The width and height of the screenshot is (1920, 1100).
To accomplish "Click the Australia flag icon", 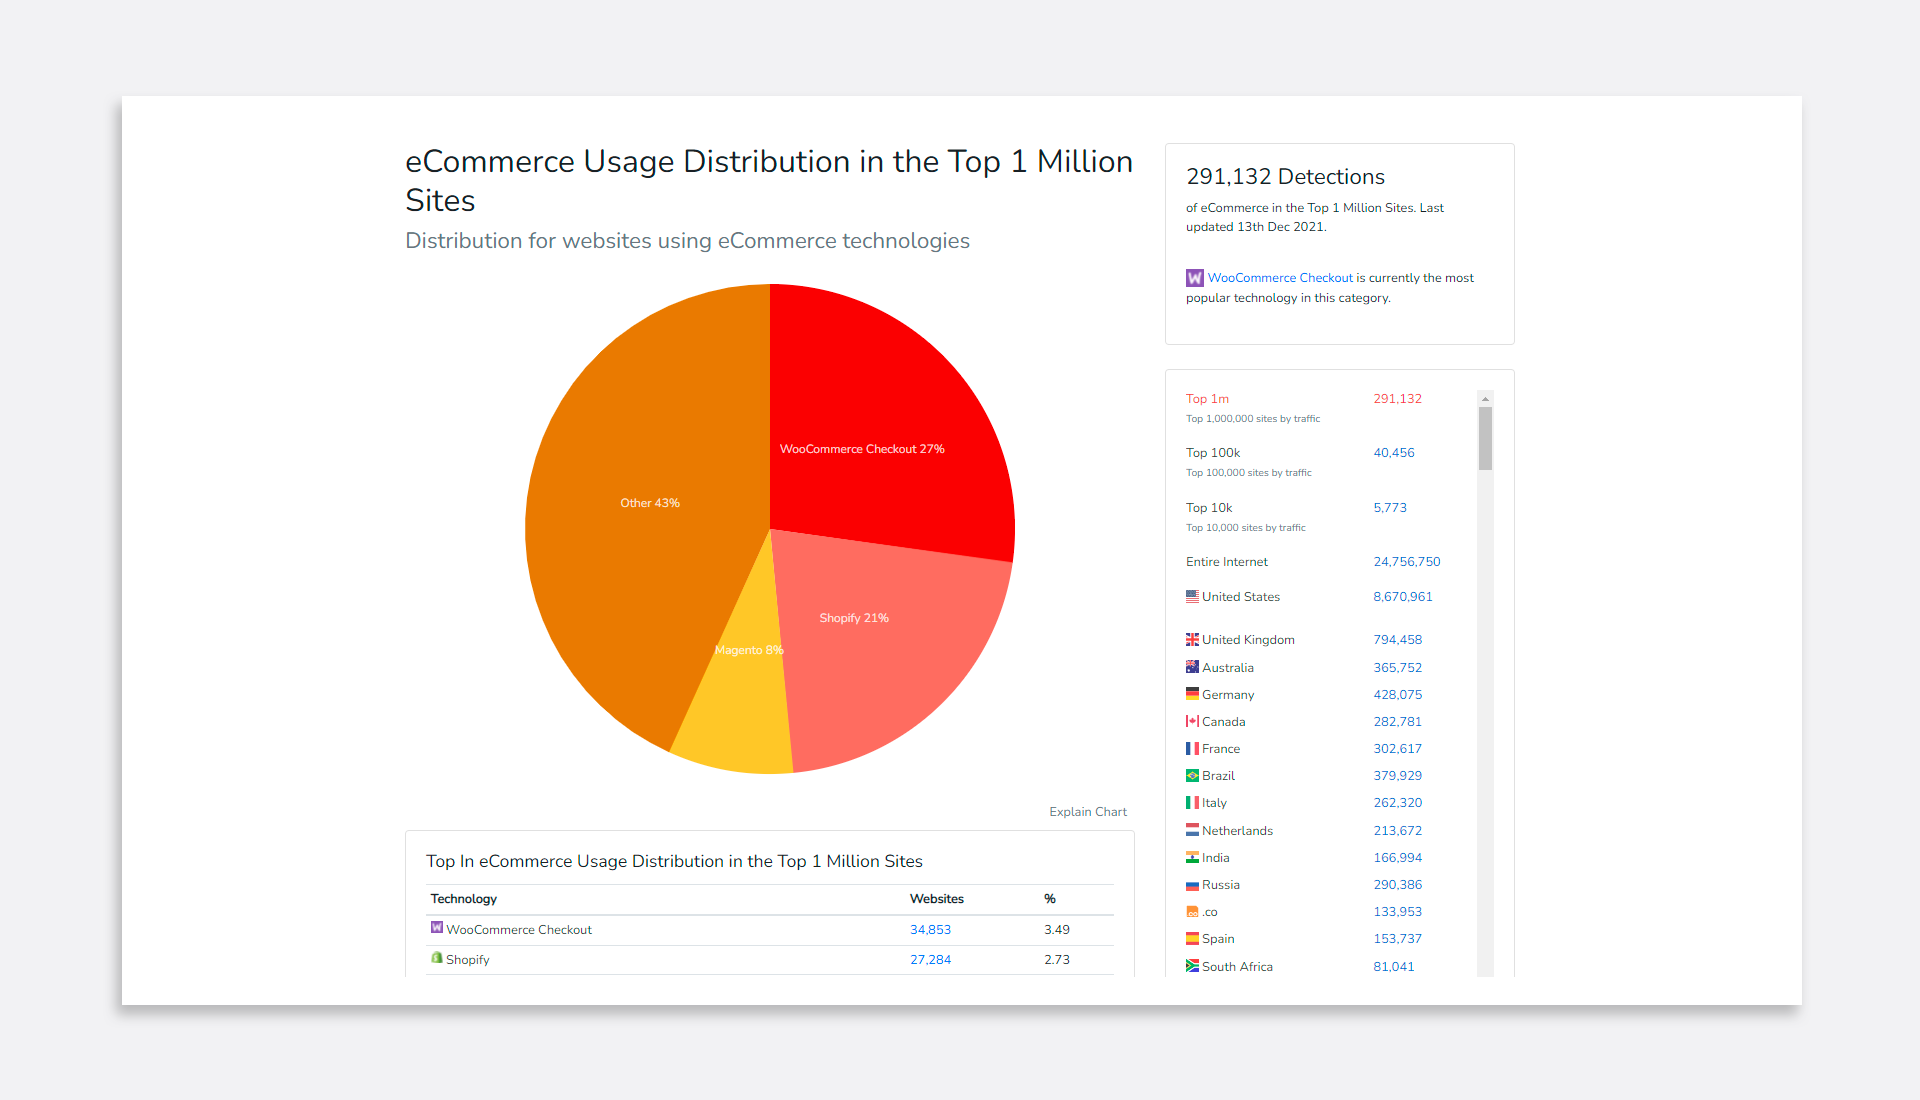I will click(1192, 667).
